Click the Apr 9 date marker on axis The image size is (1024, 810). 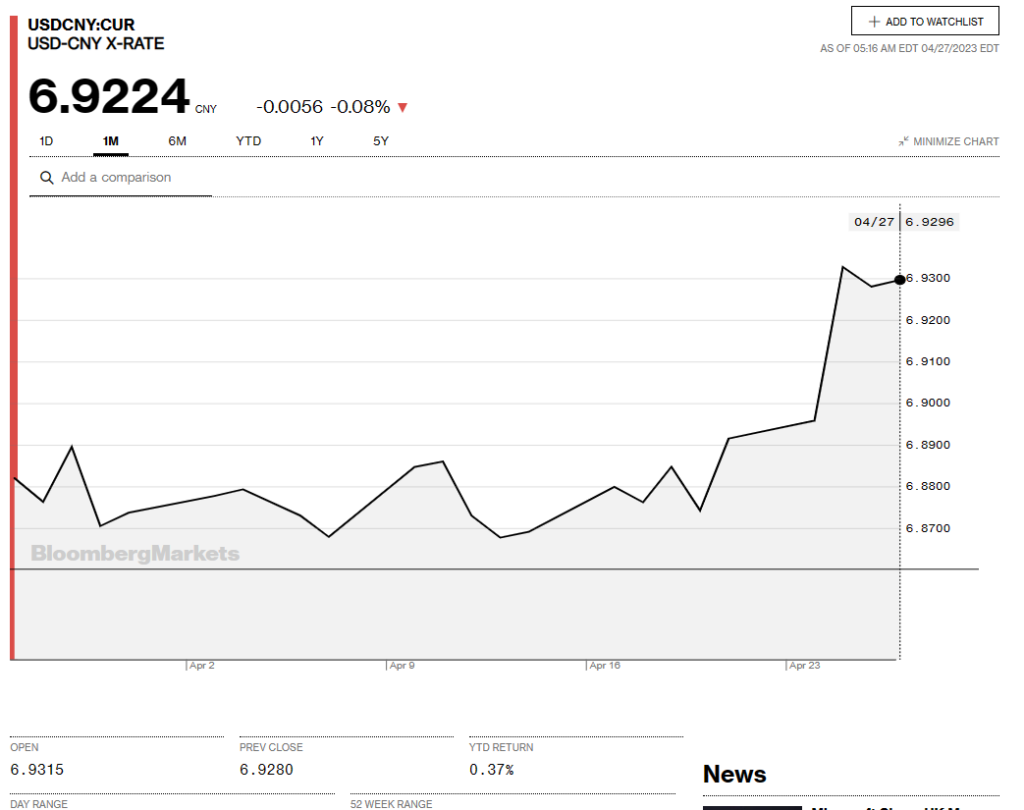pos(402,665)
